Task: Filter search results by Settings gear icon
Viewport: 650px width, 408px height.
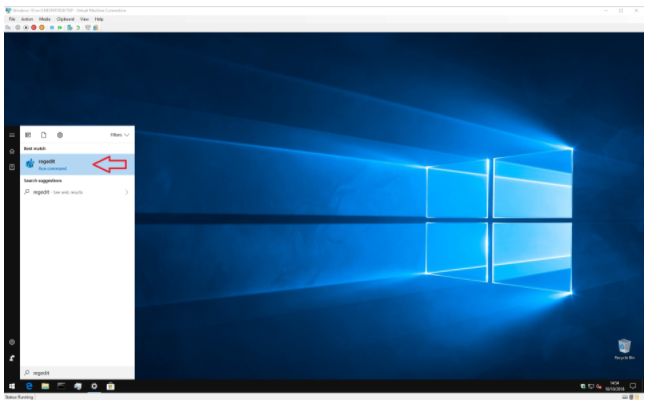Action: [60, 135]
